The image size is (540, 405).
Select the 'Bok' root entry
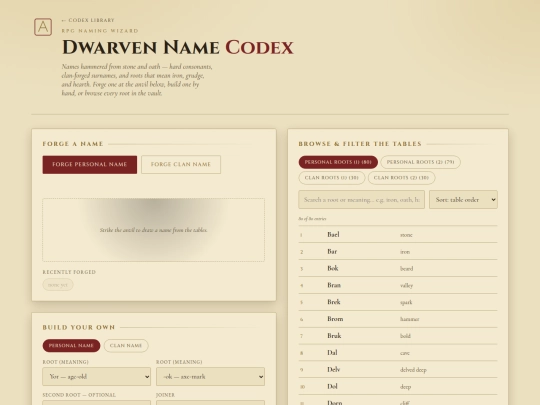[333, 268]
